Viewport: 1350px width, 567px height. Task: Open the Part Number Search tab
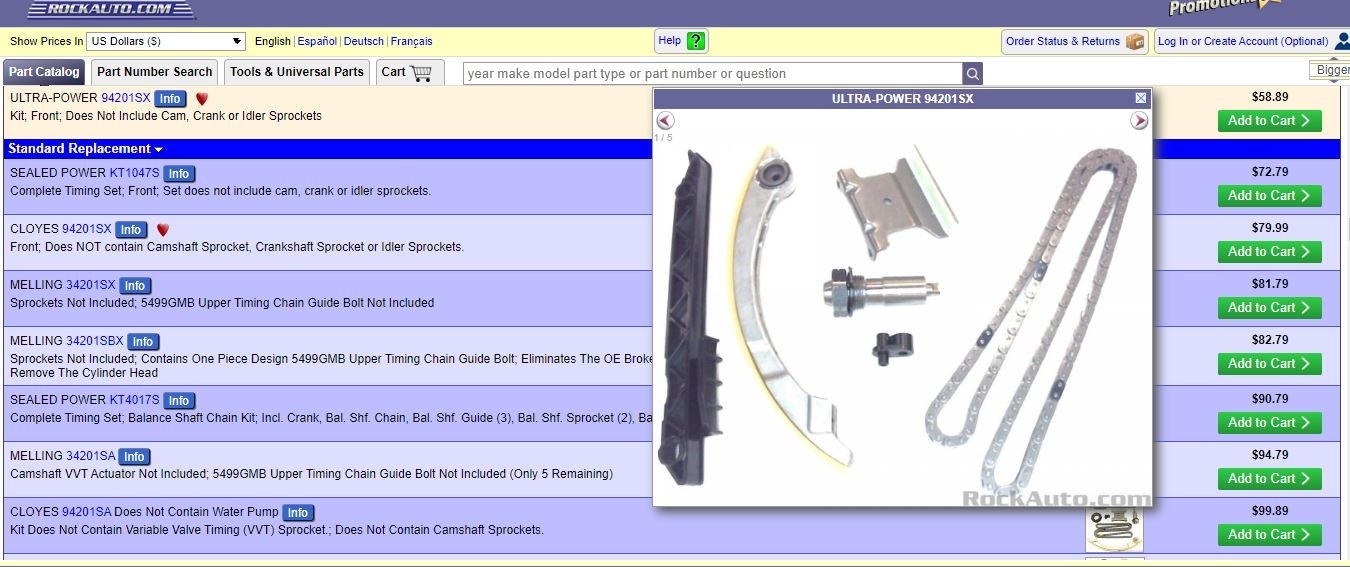click(155, 72)
